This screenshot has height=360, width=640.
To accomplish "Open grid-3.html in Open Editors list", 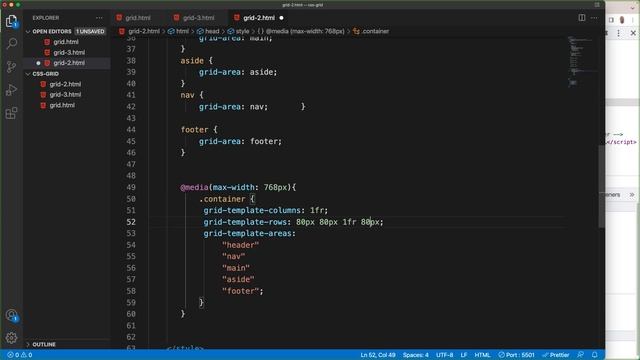I will pos(69,53).
